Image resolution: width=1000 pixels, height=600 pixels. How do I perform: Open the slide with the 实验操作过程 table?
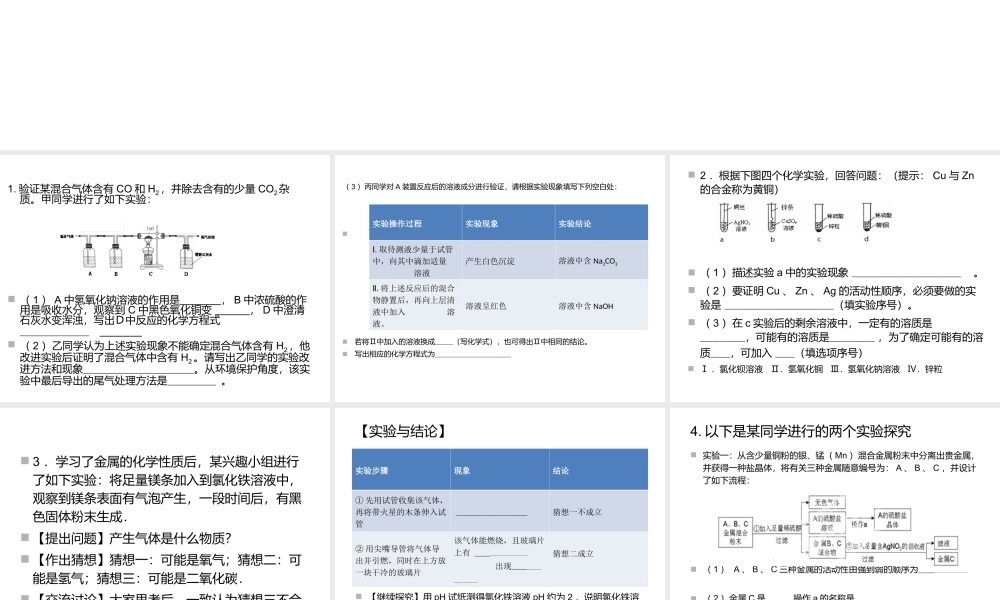[500, 278]
